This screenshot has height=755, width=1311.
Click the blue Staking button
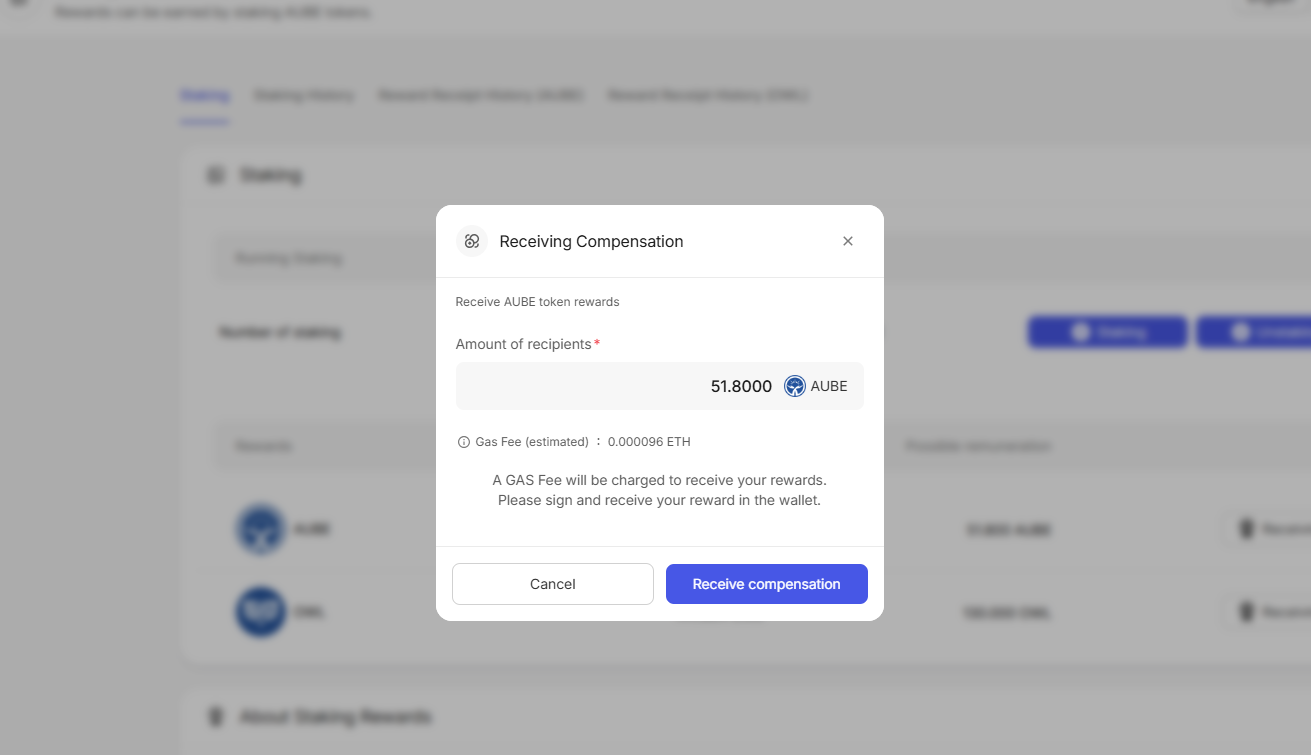click(1107, 332)
